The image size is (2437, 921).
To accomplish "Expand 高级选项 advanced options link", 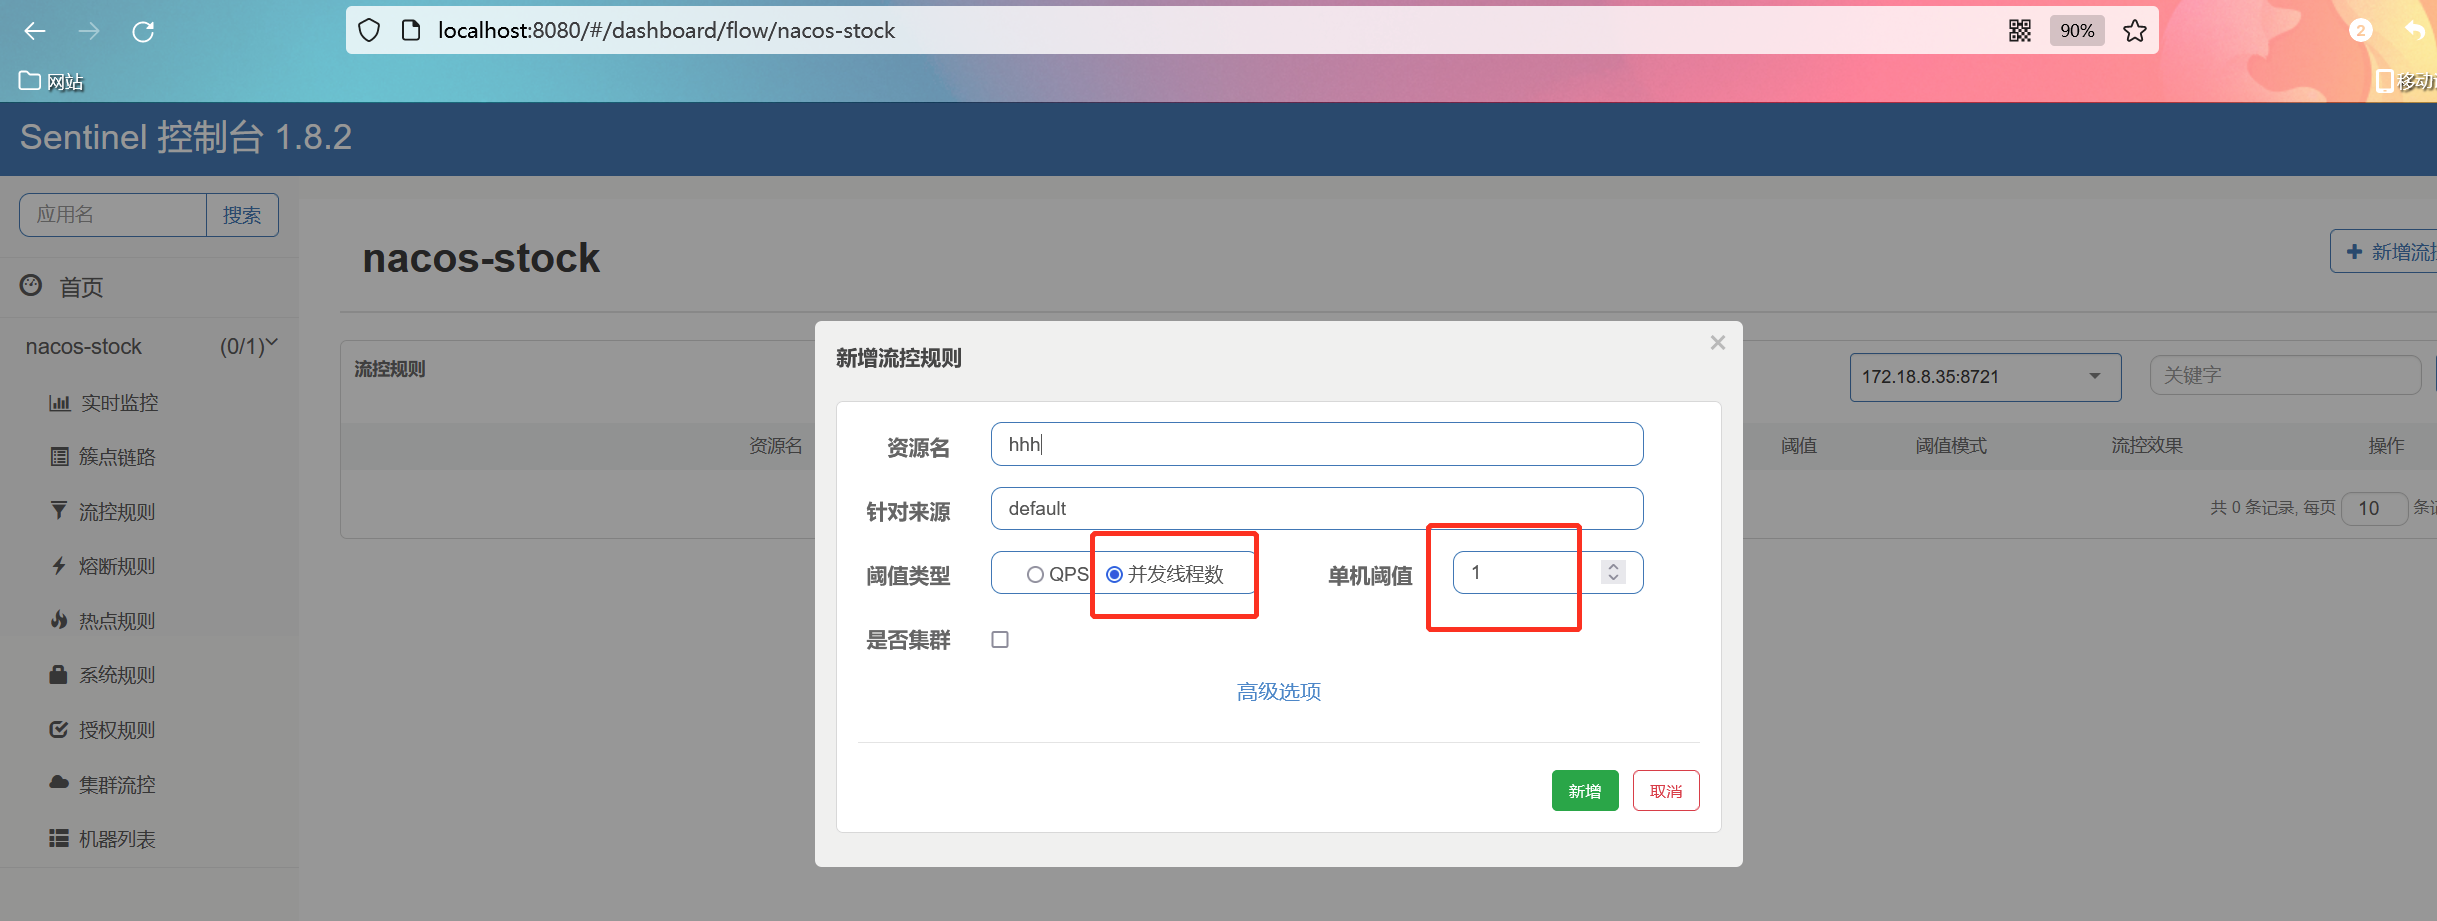I will (x=1279, y=692).
